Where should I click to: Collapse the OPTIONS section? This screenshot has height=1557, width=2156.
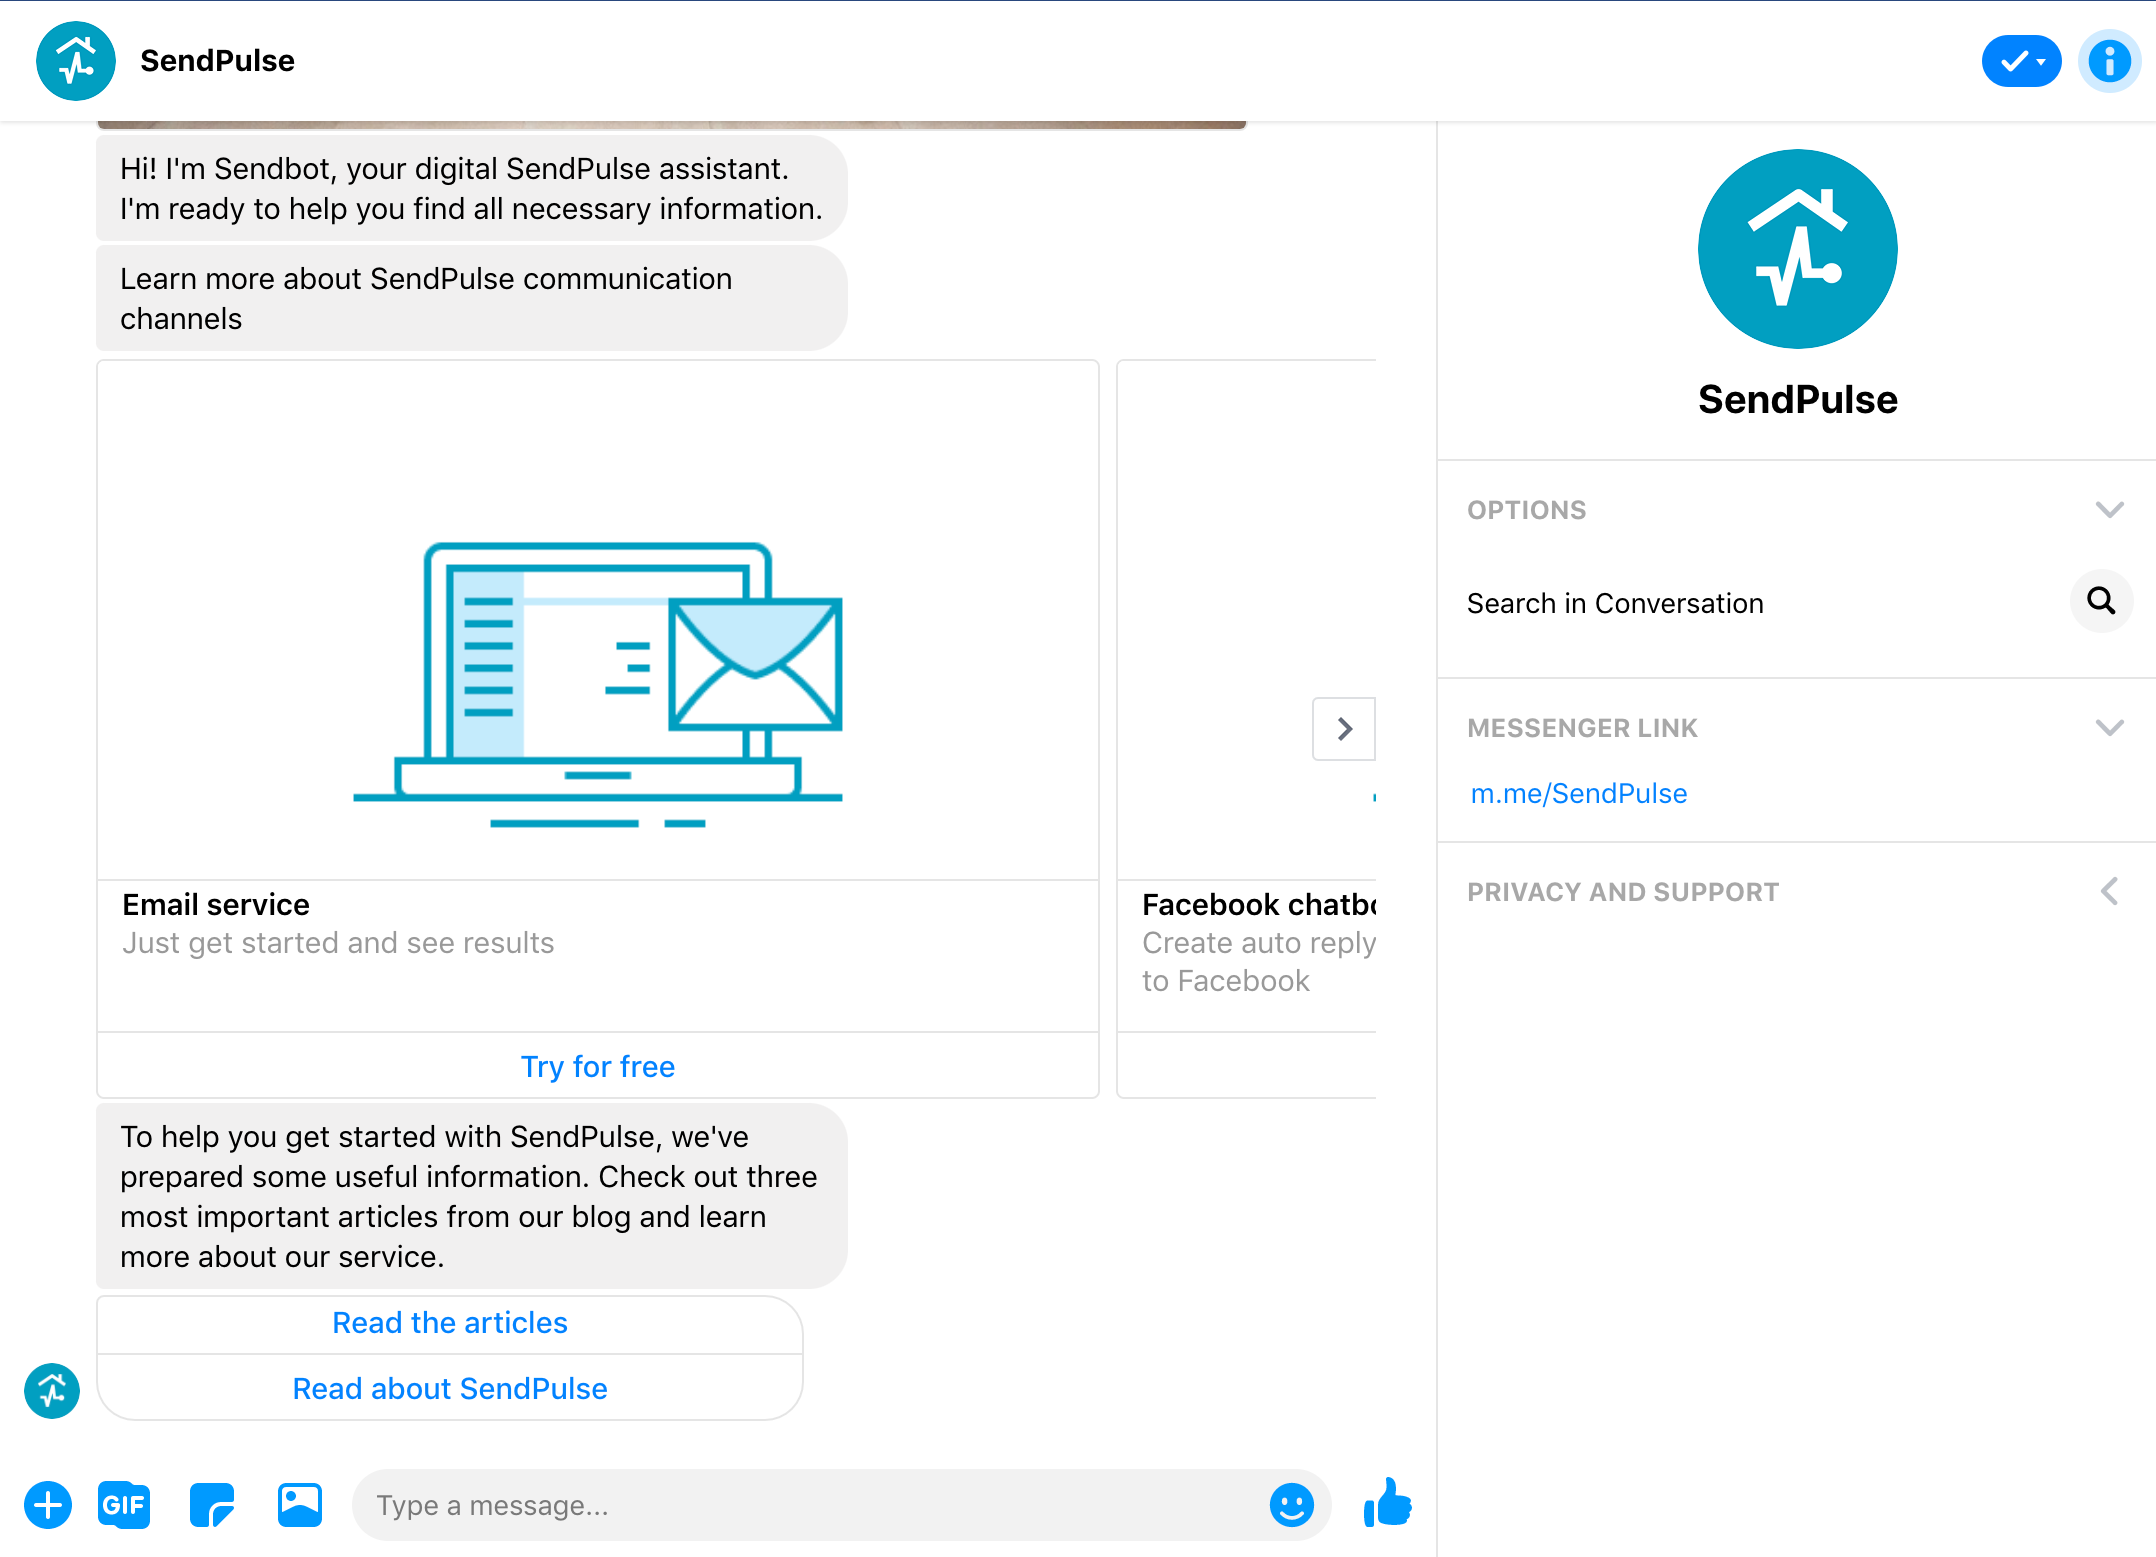(2111, 509)
